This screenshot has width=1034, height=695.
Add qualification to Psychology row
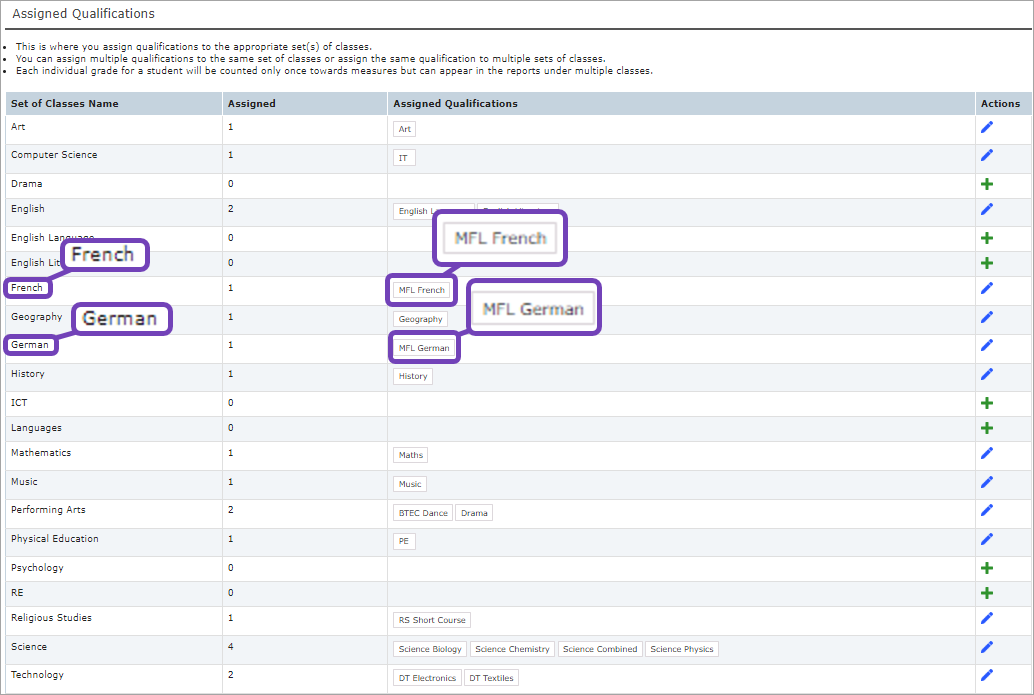pyautogui.click(x=987, y=568)
